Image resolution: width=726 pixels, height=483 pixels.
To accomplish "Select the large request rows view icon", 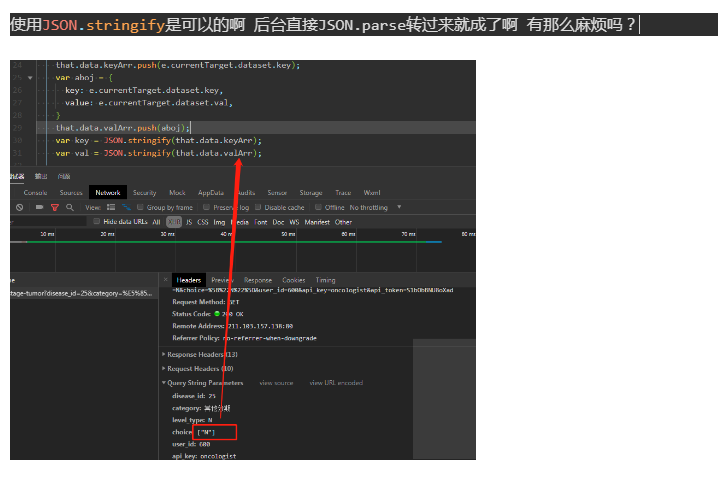I will [111, 207].
